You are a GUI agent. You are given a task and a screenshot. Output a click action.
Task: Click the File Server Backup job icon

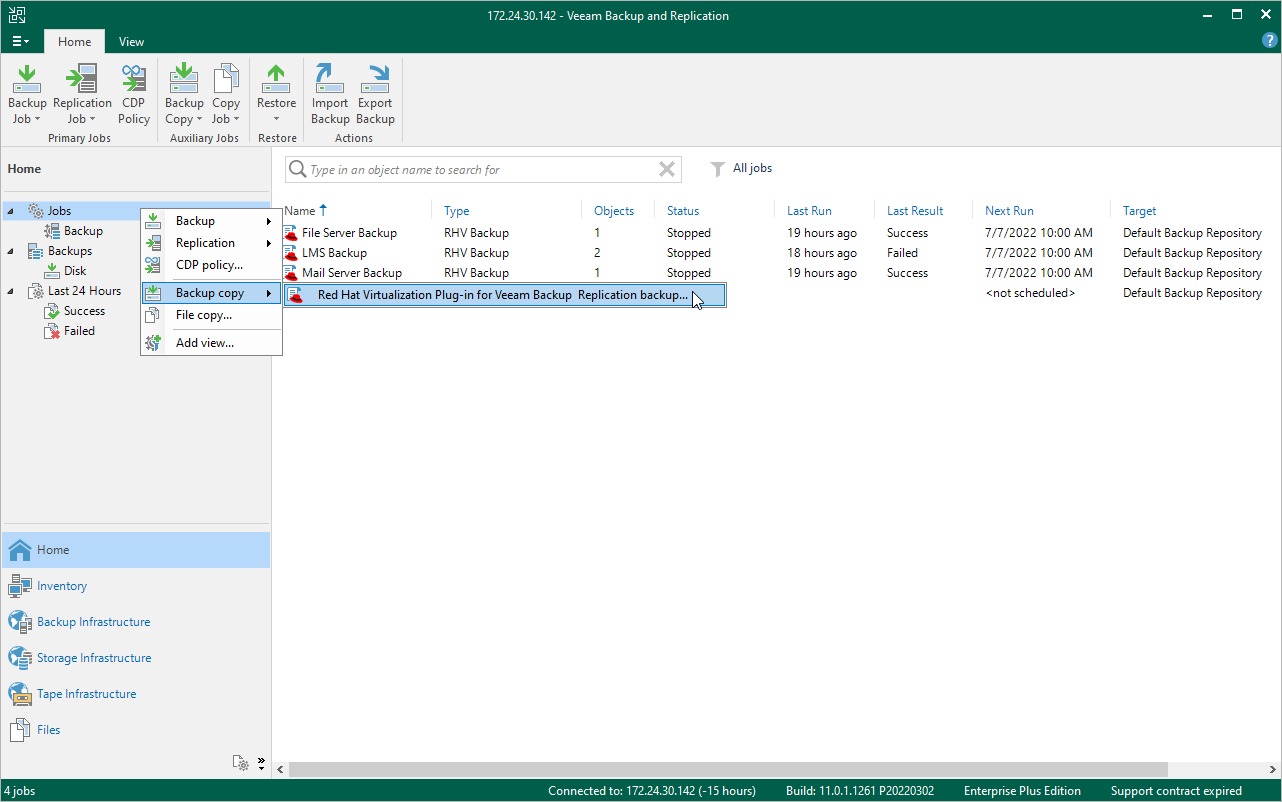tap(291, 233)
